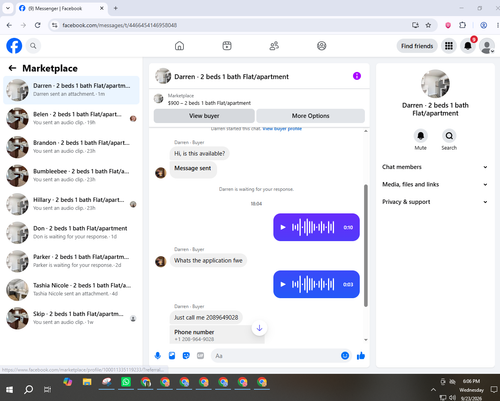The height and width of the screenshot is (401, 500).
Task: Open the Brandon conversation
Action: 71,147
